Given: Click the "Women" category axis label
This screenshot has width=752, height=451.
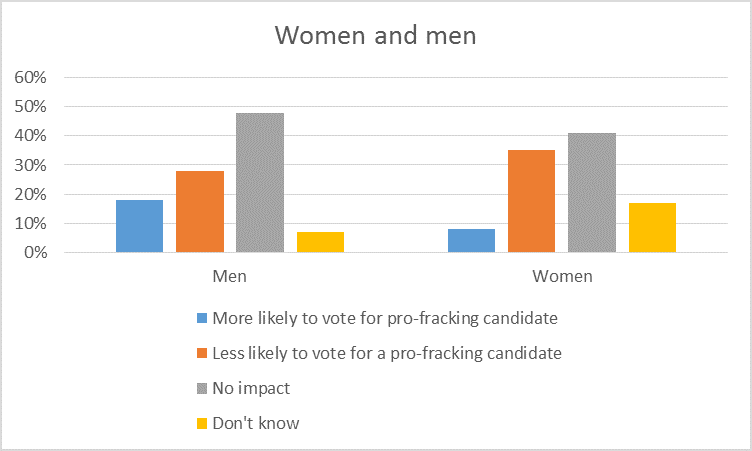Looking at the screenshot, I should (561, 275).
